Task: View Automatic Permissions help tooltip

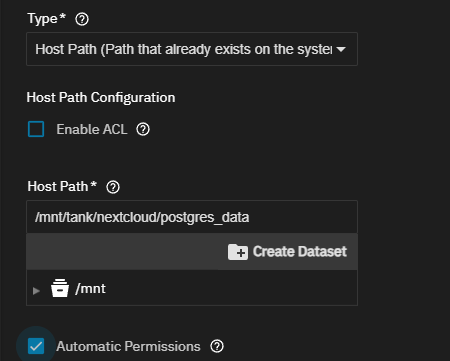Action: (x=217, y=346)
